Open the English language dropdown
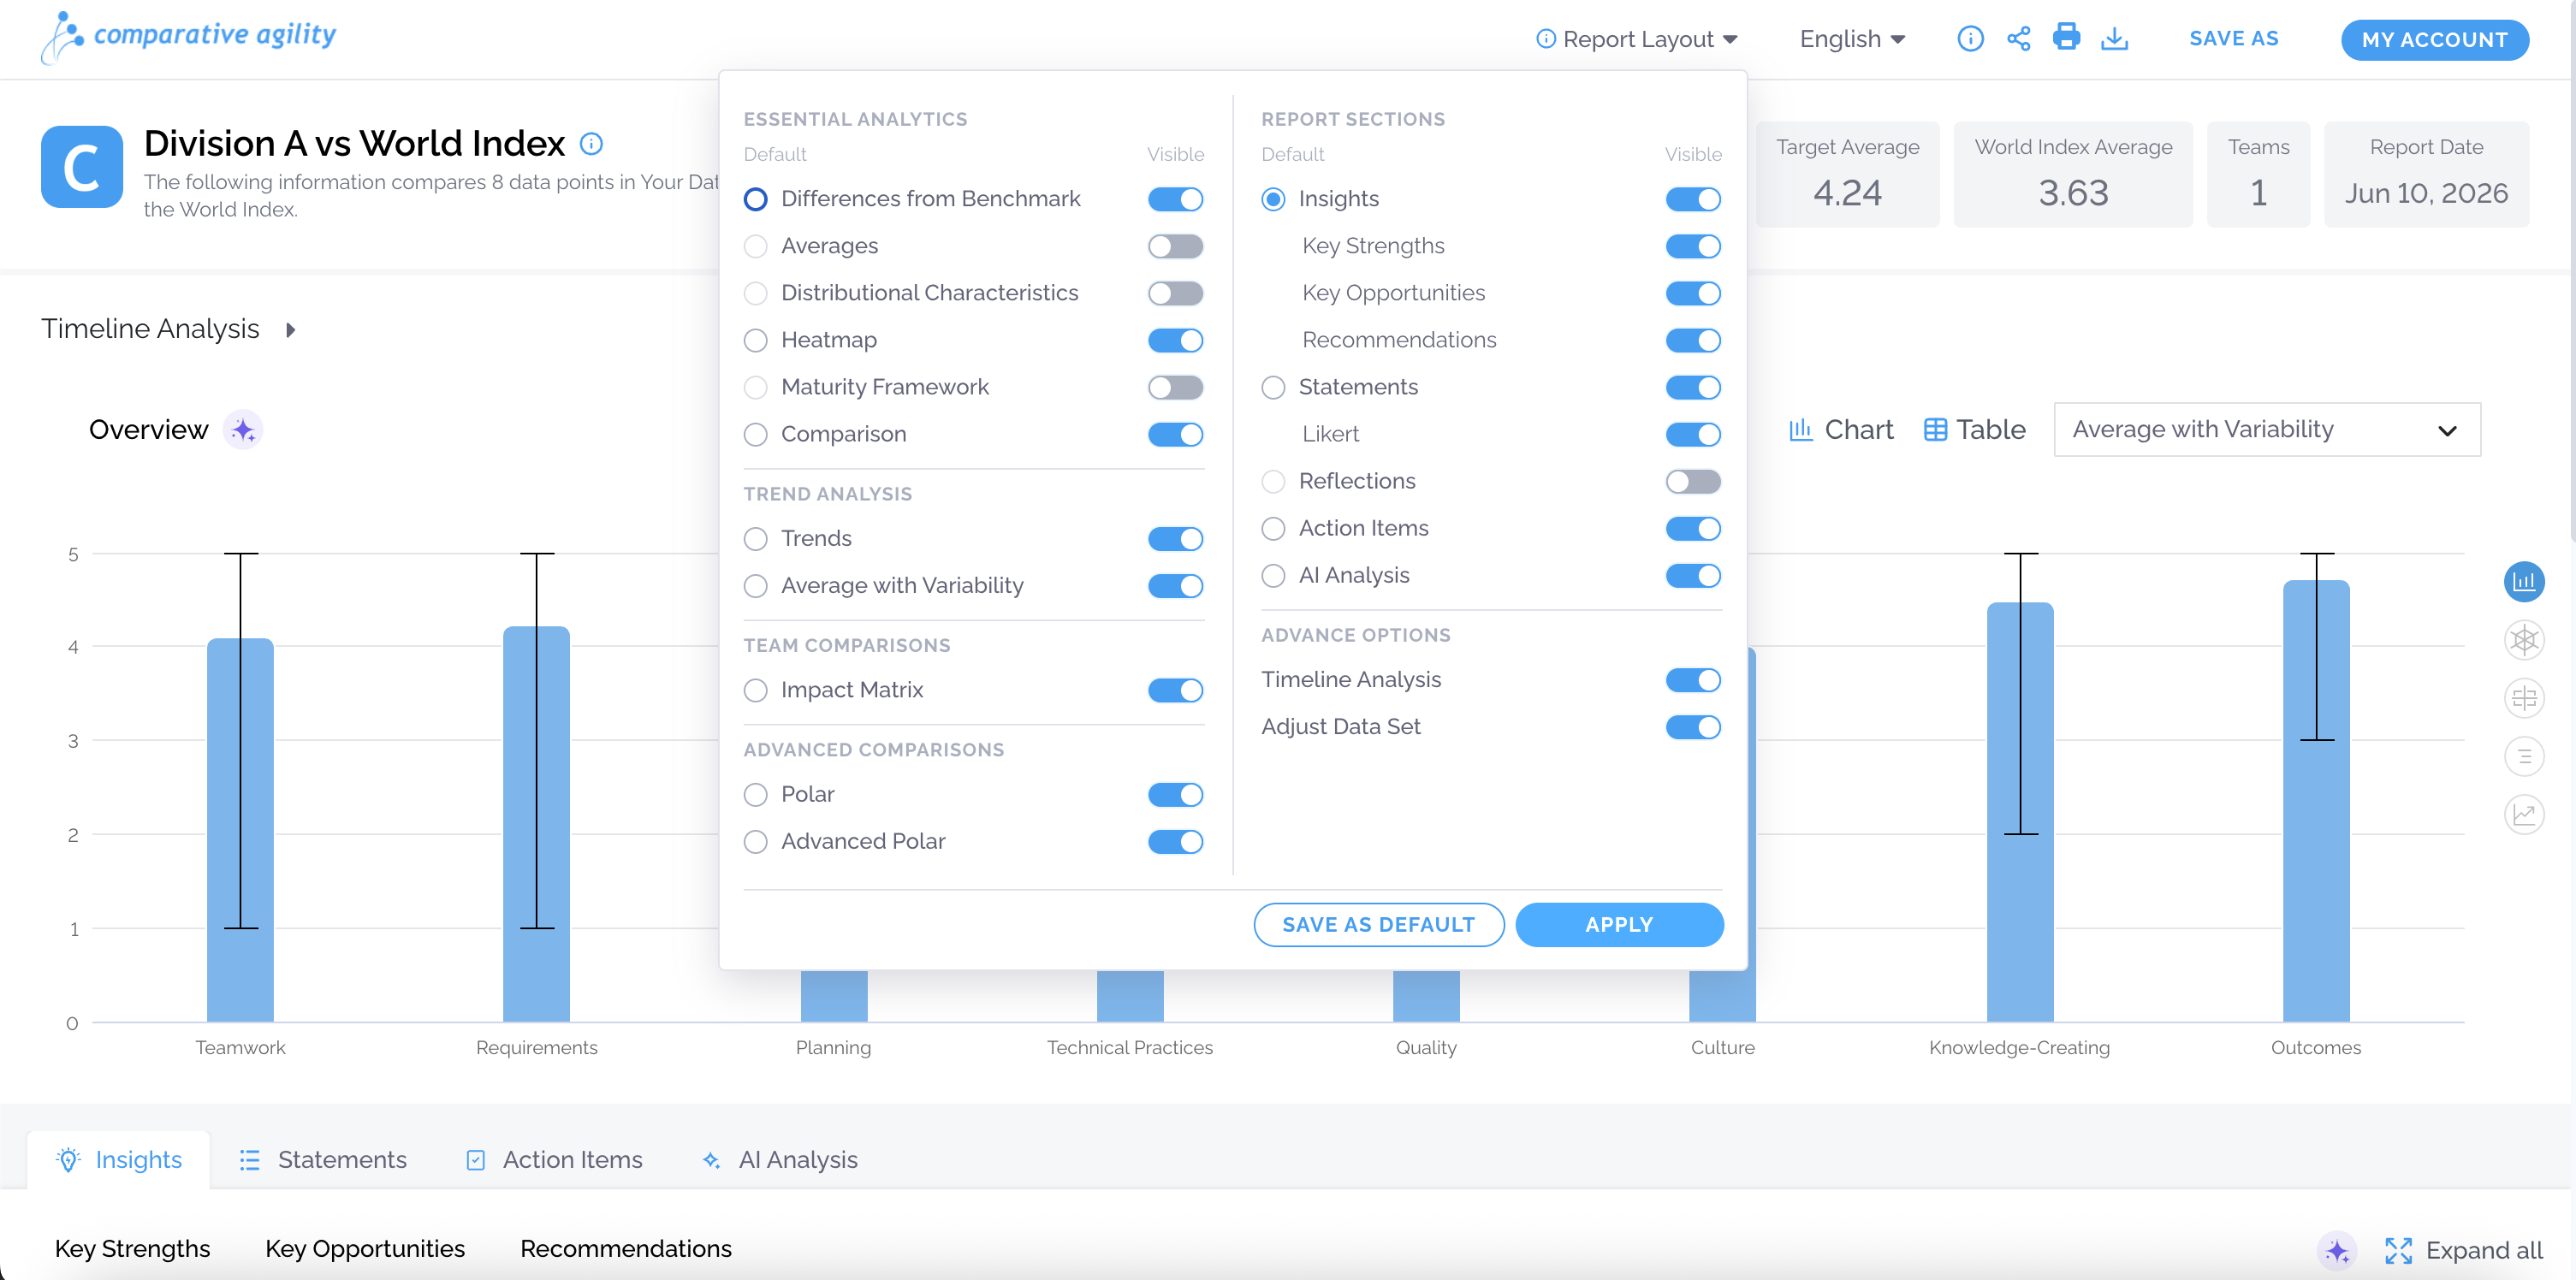The image size is (2576, 1280). coord(1852,39)
